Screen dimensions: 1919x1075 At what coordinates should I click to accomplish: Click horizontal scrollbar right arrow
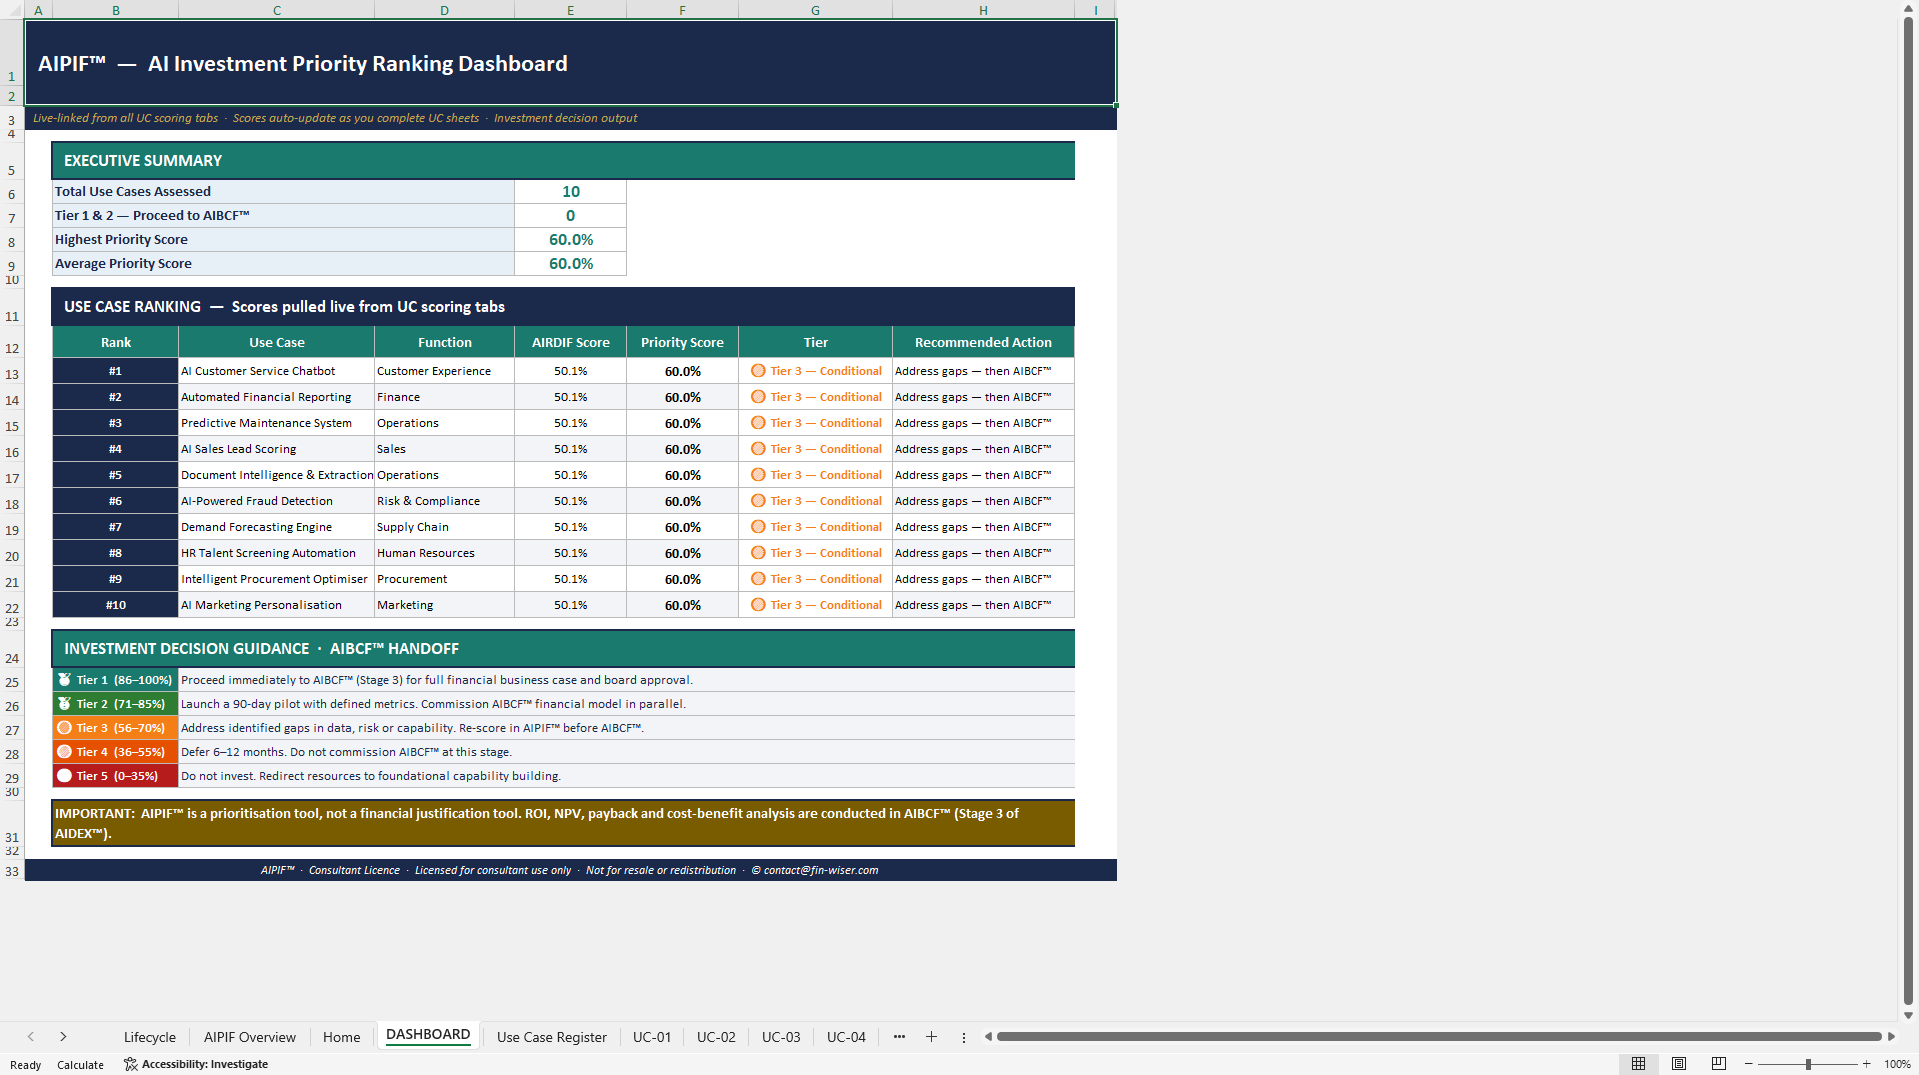point(1891,1037)
